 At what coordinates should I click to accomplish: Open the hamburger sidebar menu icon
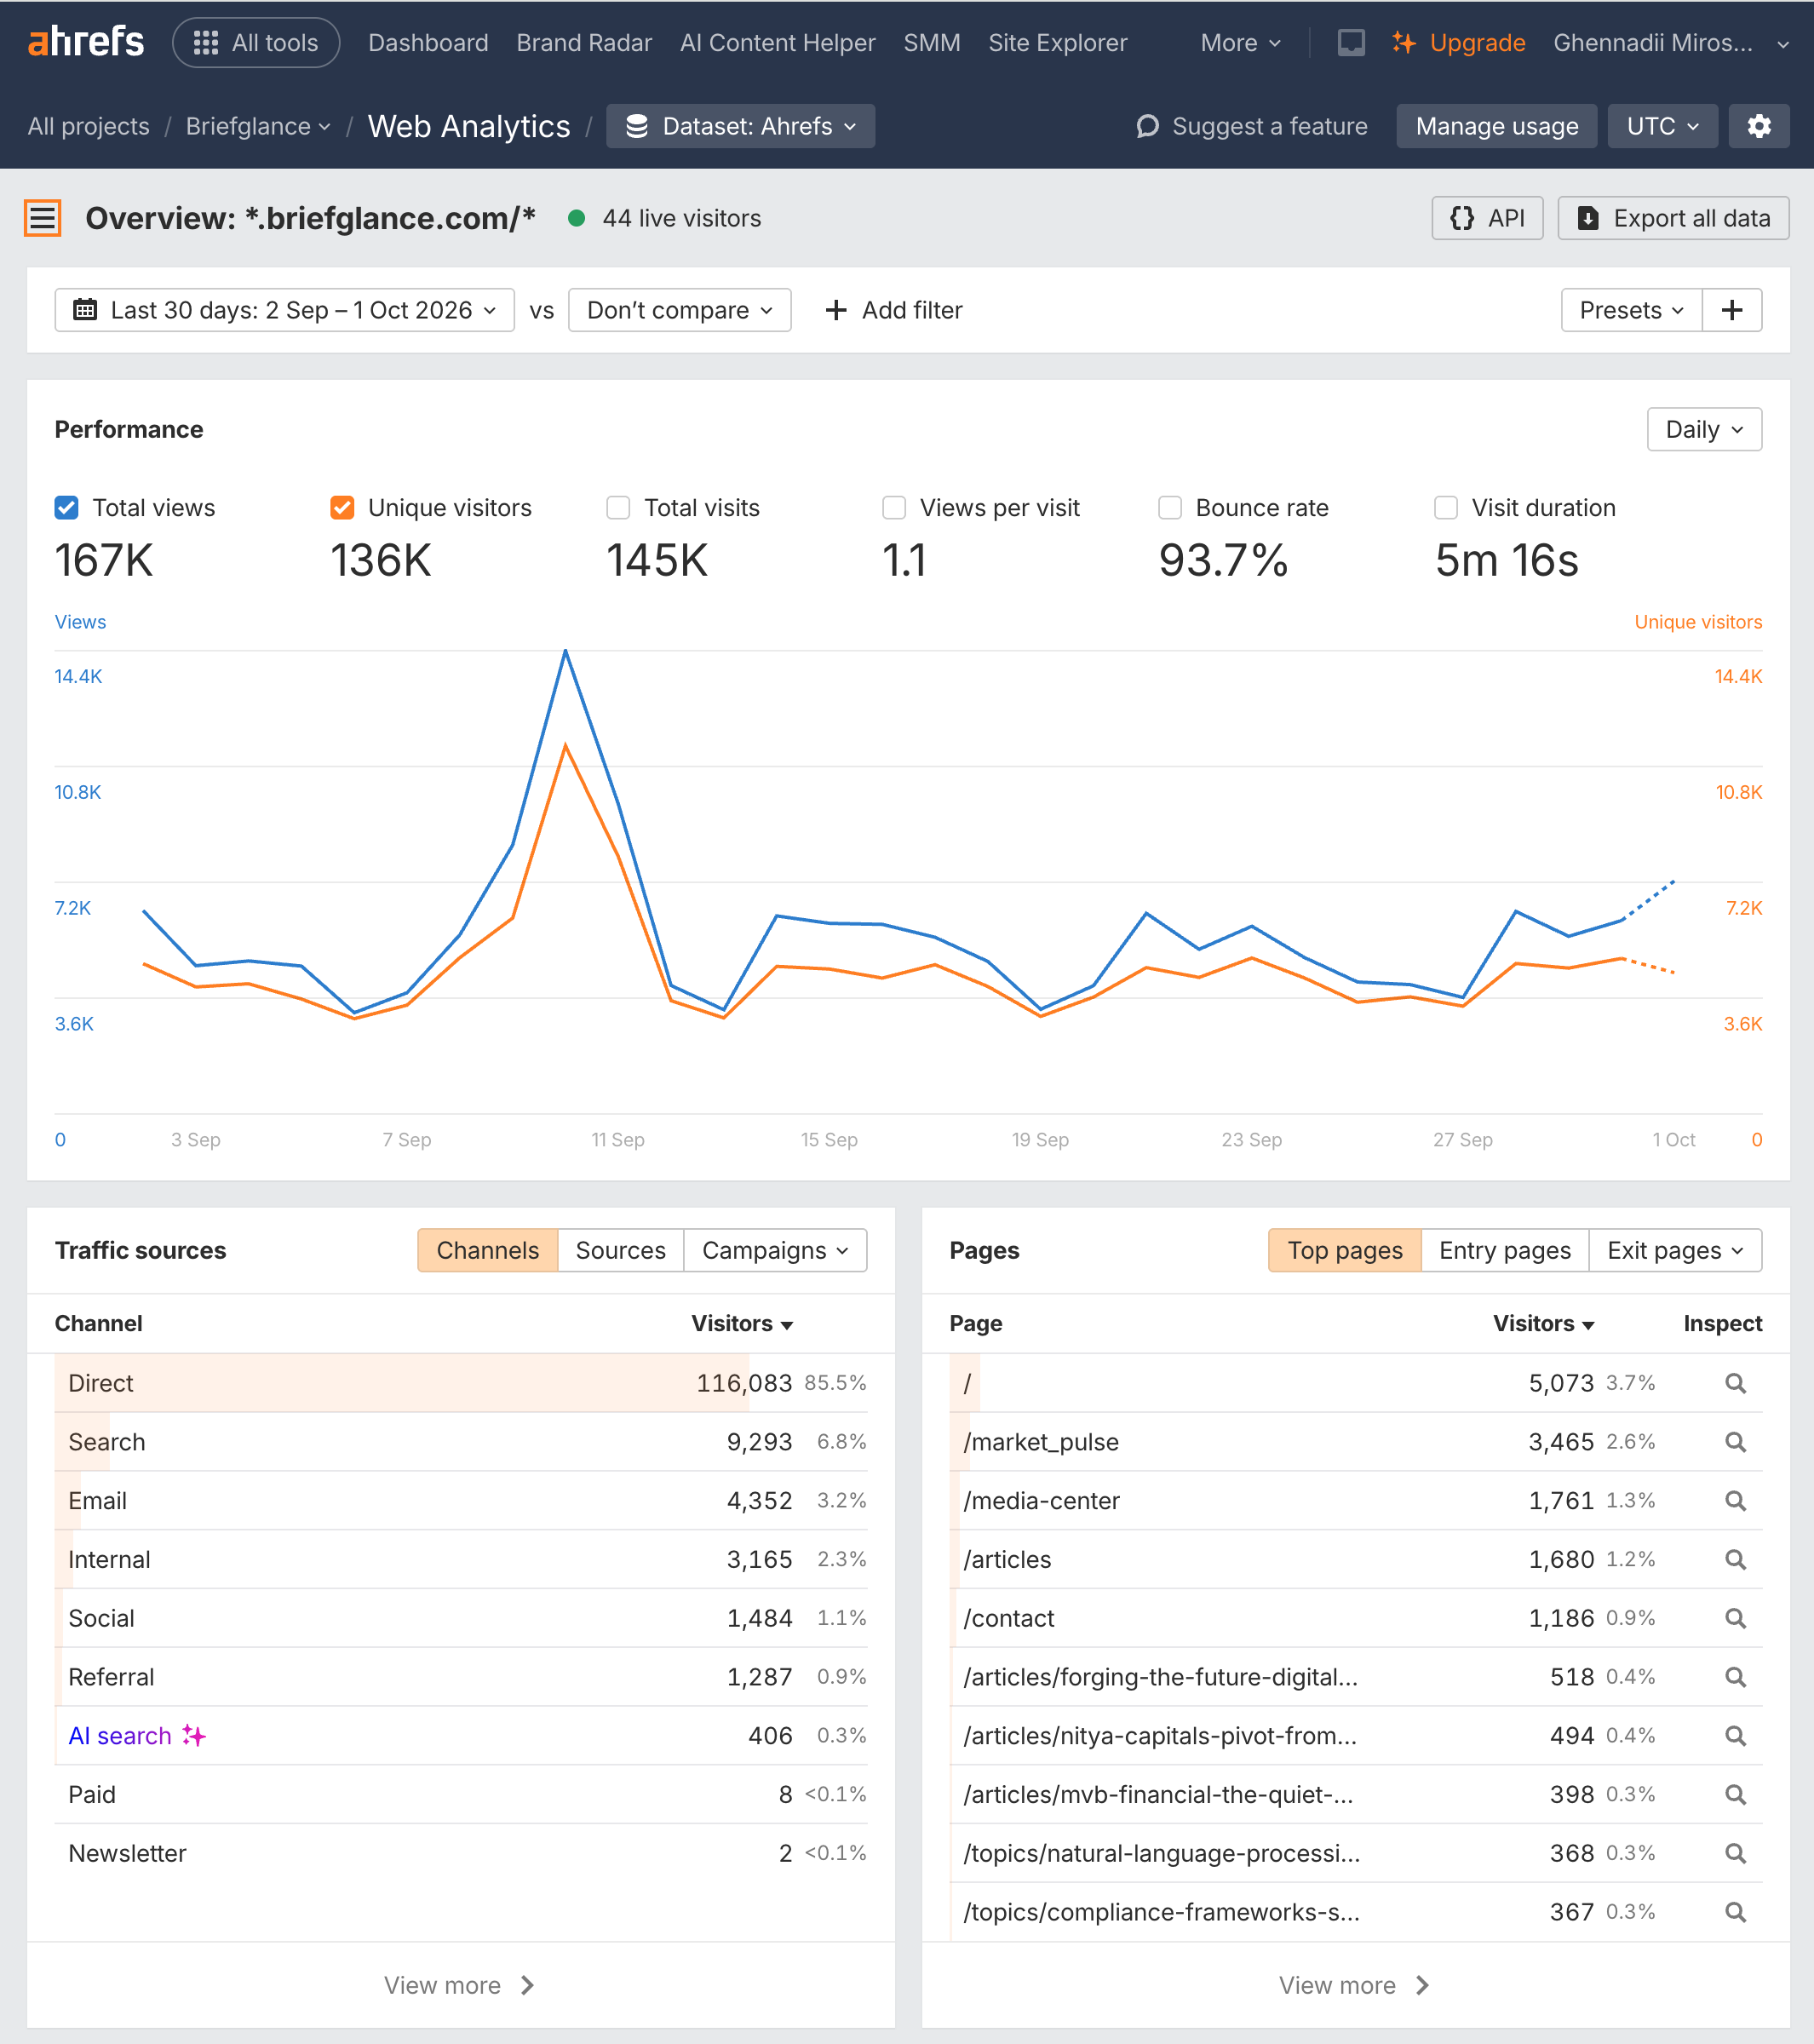[x=43, y=218]
